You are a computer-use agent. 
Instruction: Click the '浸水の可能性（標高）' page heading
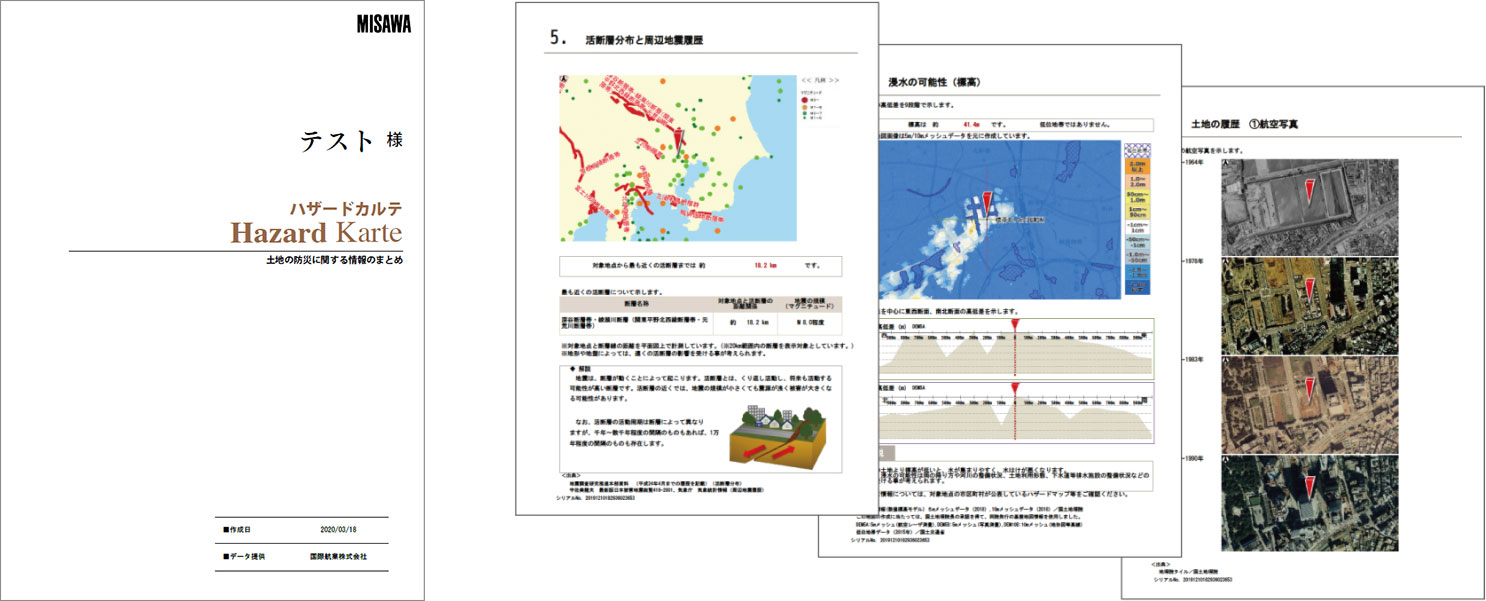tap(936, 82)
